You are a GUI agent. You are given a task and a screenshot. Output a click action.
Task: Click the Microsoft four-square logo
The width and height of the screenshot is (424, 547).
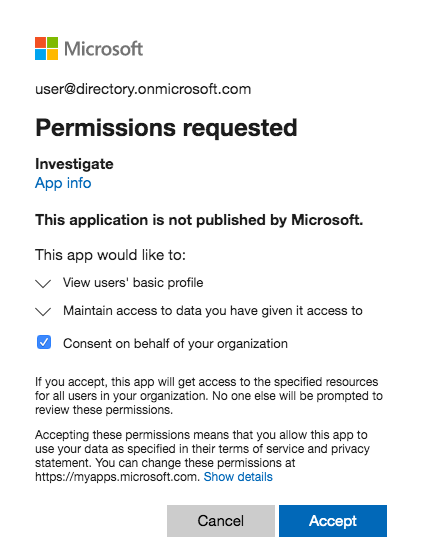coord(46,48)
